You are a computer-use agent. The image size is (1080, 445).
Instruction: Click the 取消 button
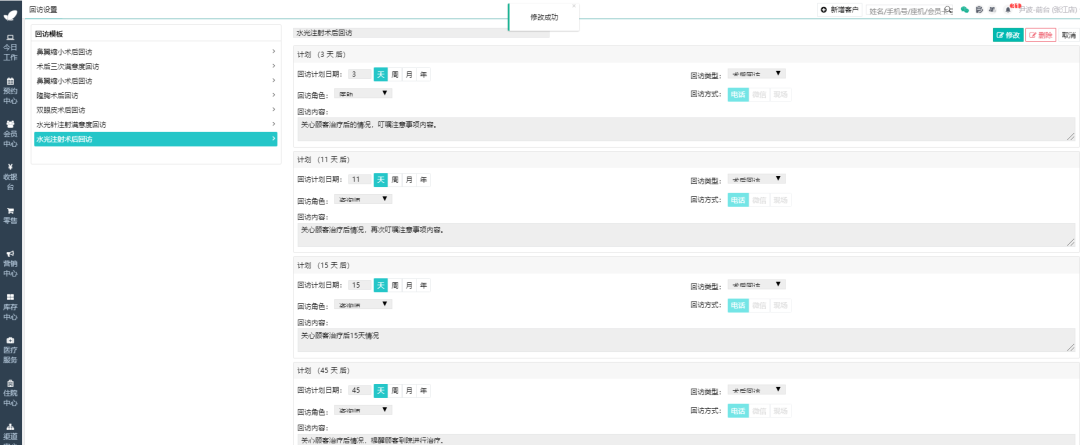click(1068, 35)
